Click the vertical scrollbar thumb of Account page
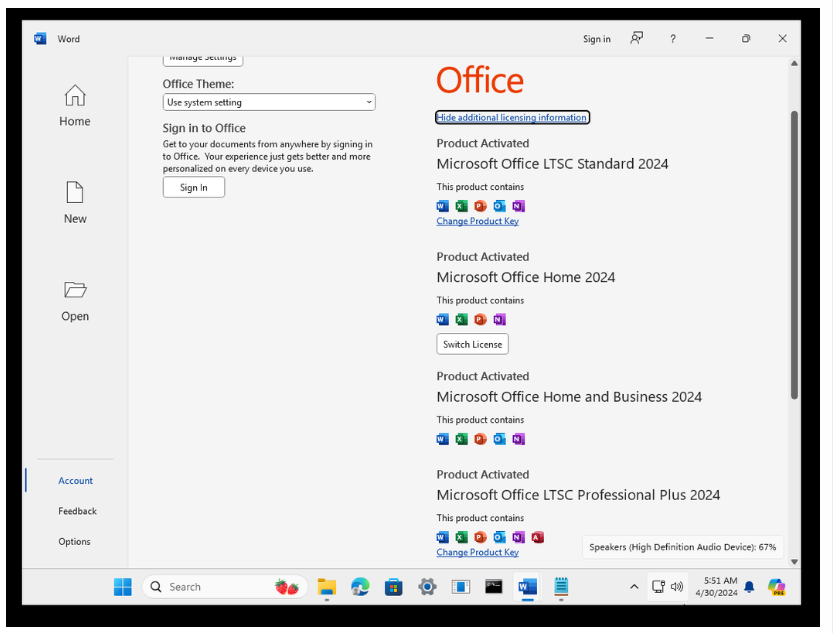 (x=794, y=255)
